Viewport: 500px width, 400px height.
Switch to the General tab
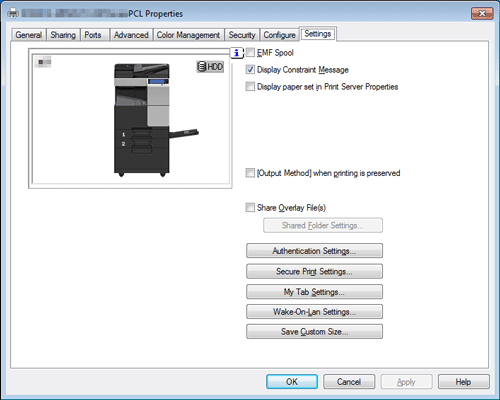point(29,35)
